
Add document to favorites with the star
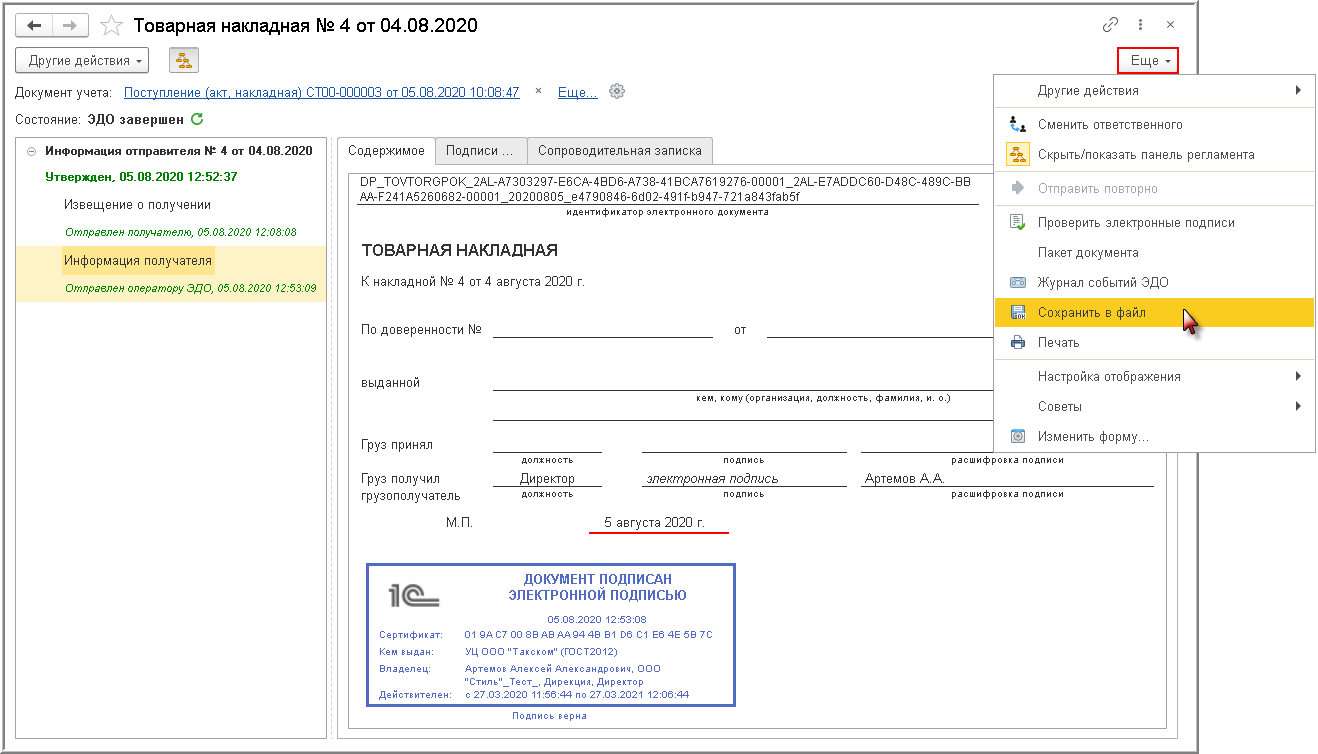pos(112,26)
